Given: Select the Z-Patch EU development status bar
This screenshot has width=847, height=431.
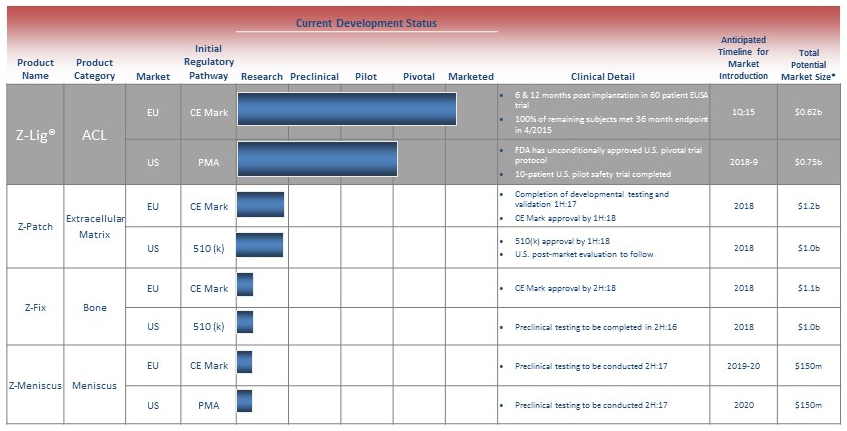Looking at the screenshot, I should tap(260, 204).
